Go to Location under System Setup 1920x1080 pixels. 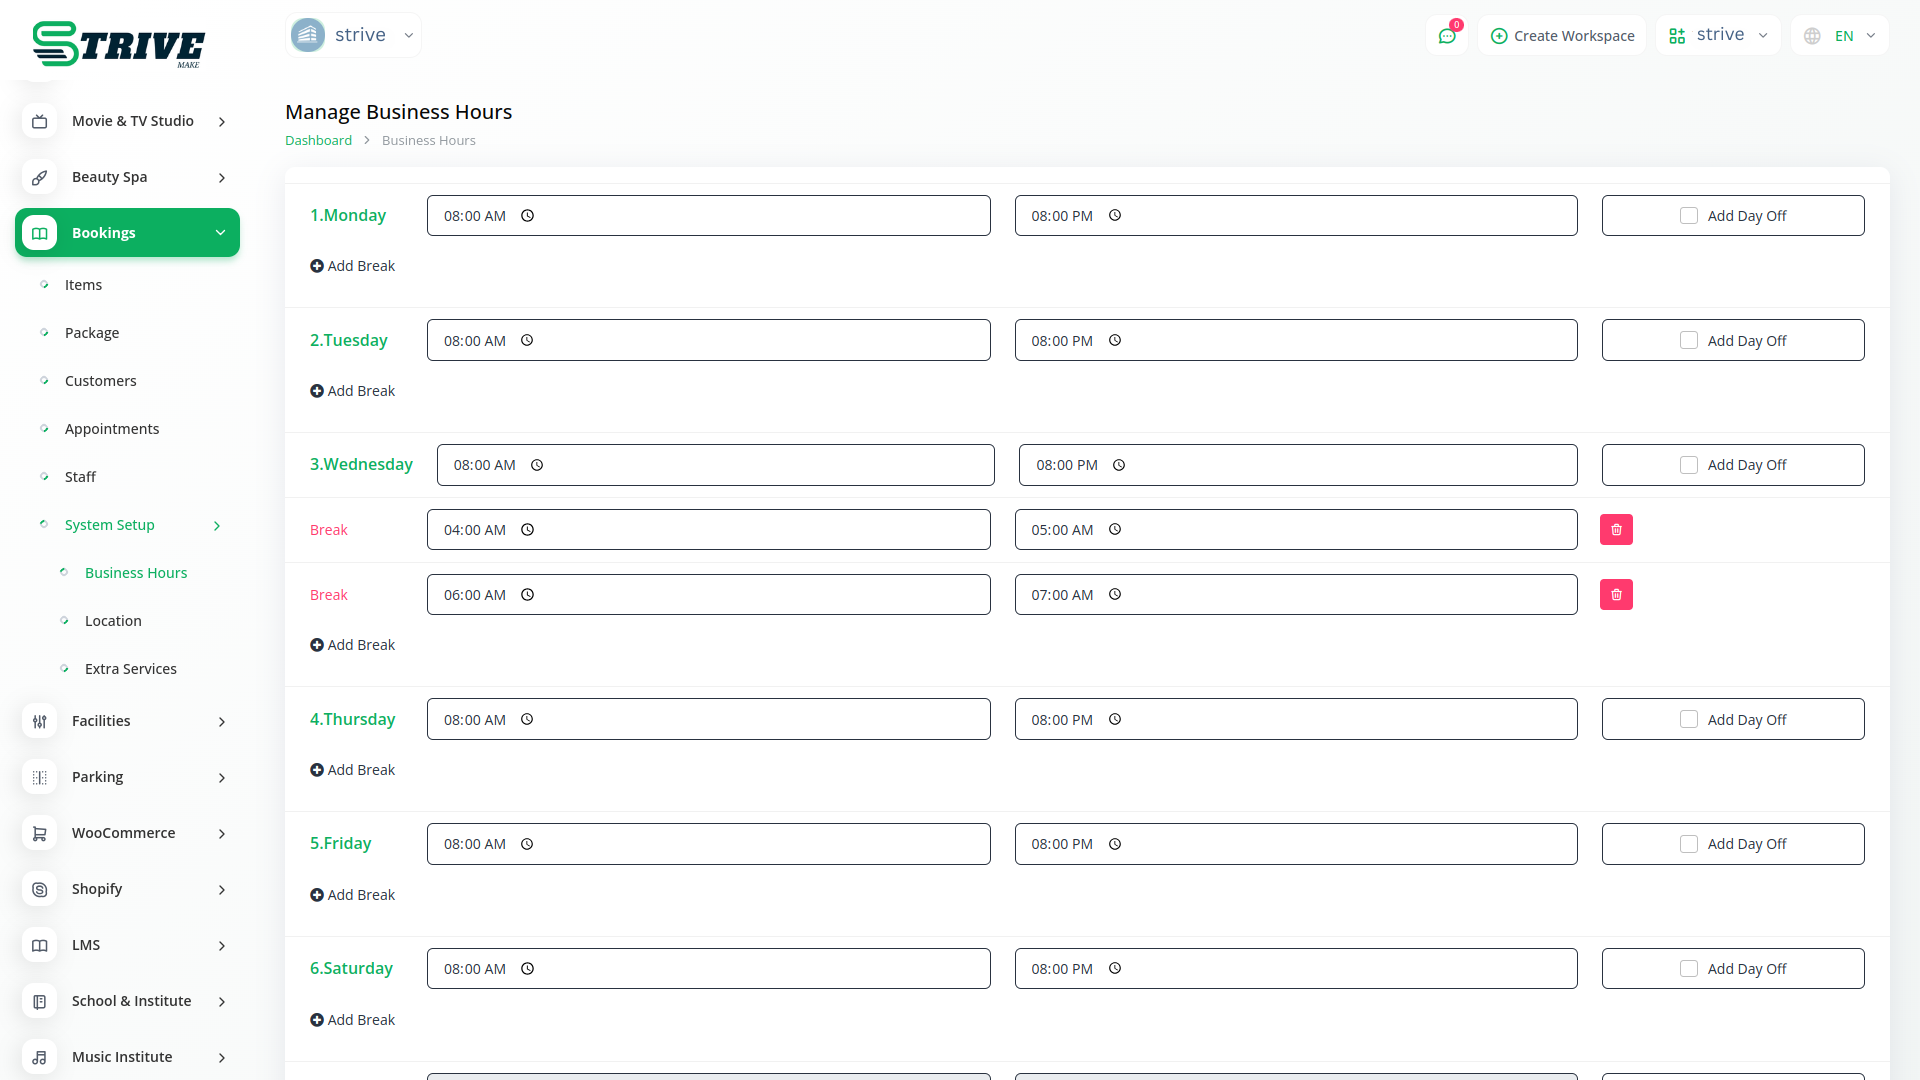113,621
